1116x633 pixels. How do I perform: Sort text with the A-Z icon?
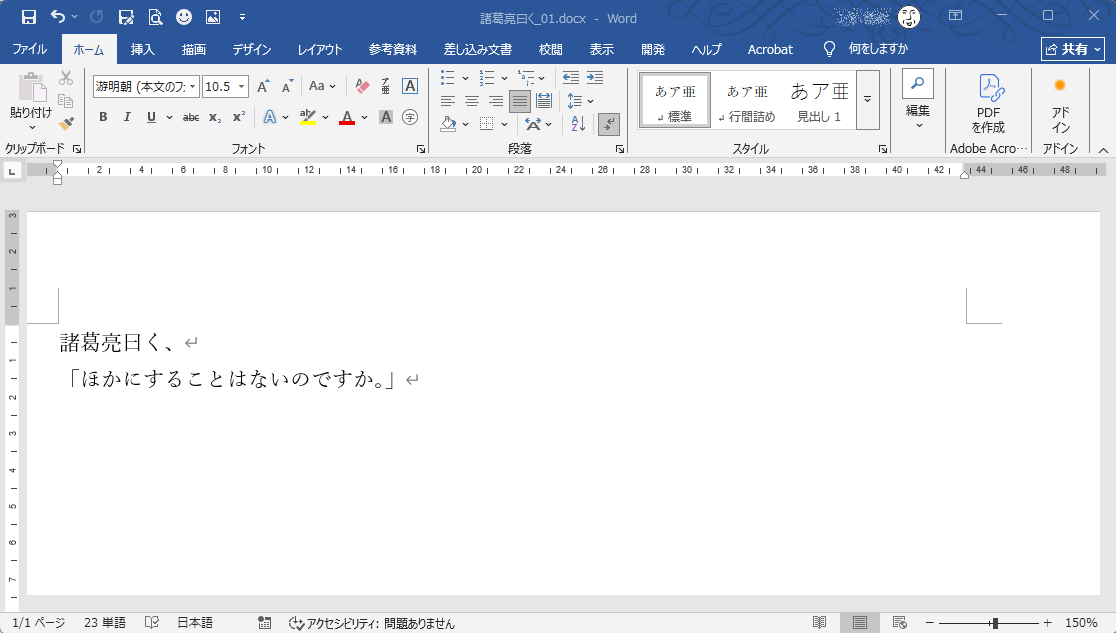578,124
